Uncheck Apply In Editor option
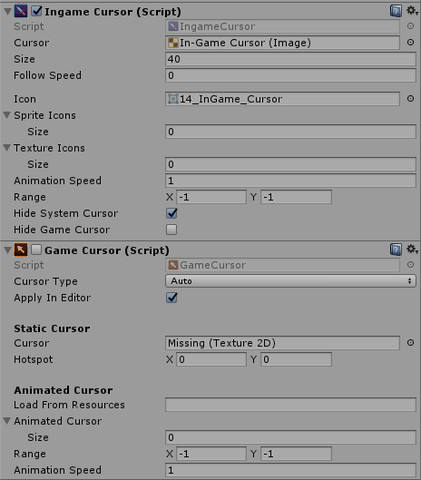This screenshot has width=421, height=480. click(x=172, y=297)
